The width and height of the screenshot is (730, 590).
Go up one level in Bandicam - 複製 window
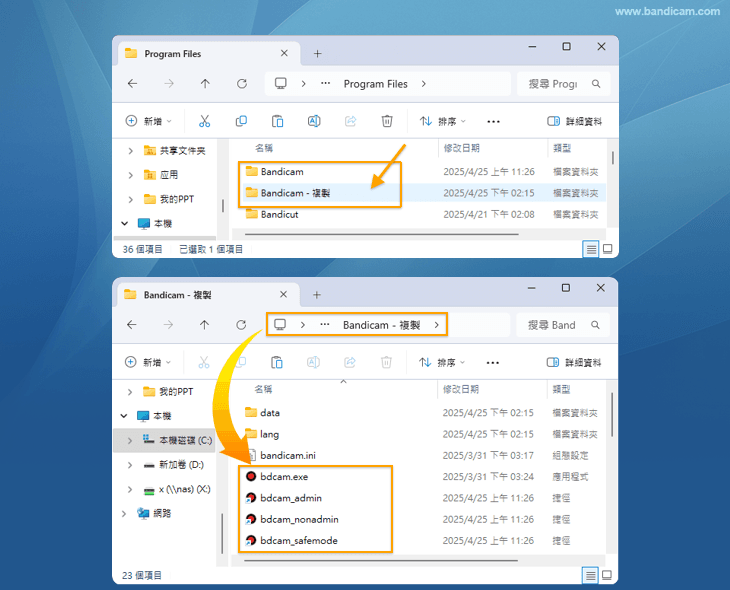pyautogui.click(x=204, y=325)
